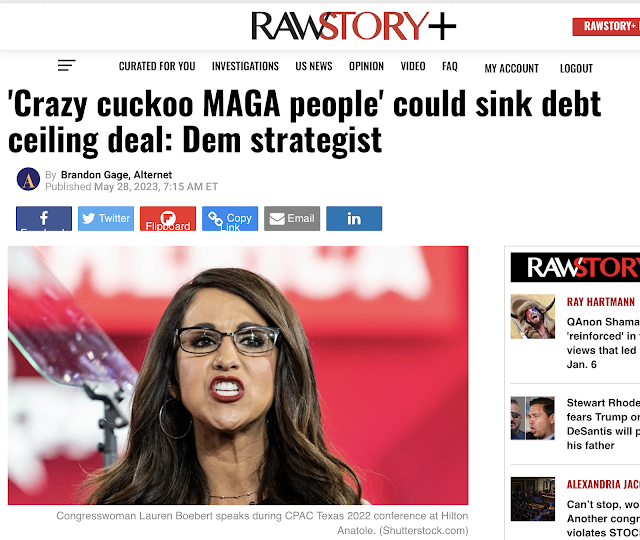Open the Curated For You section
The image size is (640, 540).
click(x=157, y=66)
